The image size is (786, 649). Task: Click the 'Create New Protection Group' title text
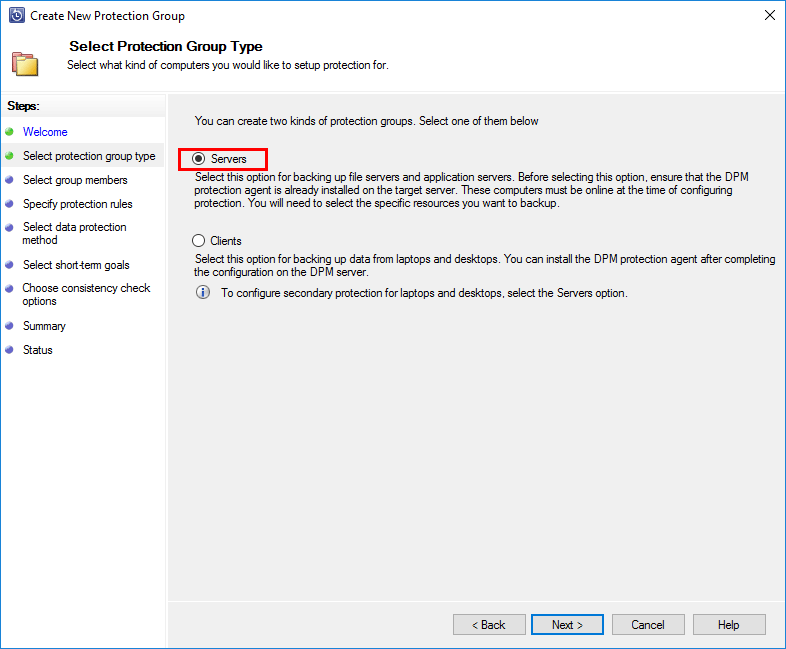click(107, 16)
